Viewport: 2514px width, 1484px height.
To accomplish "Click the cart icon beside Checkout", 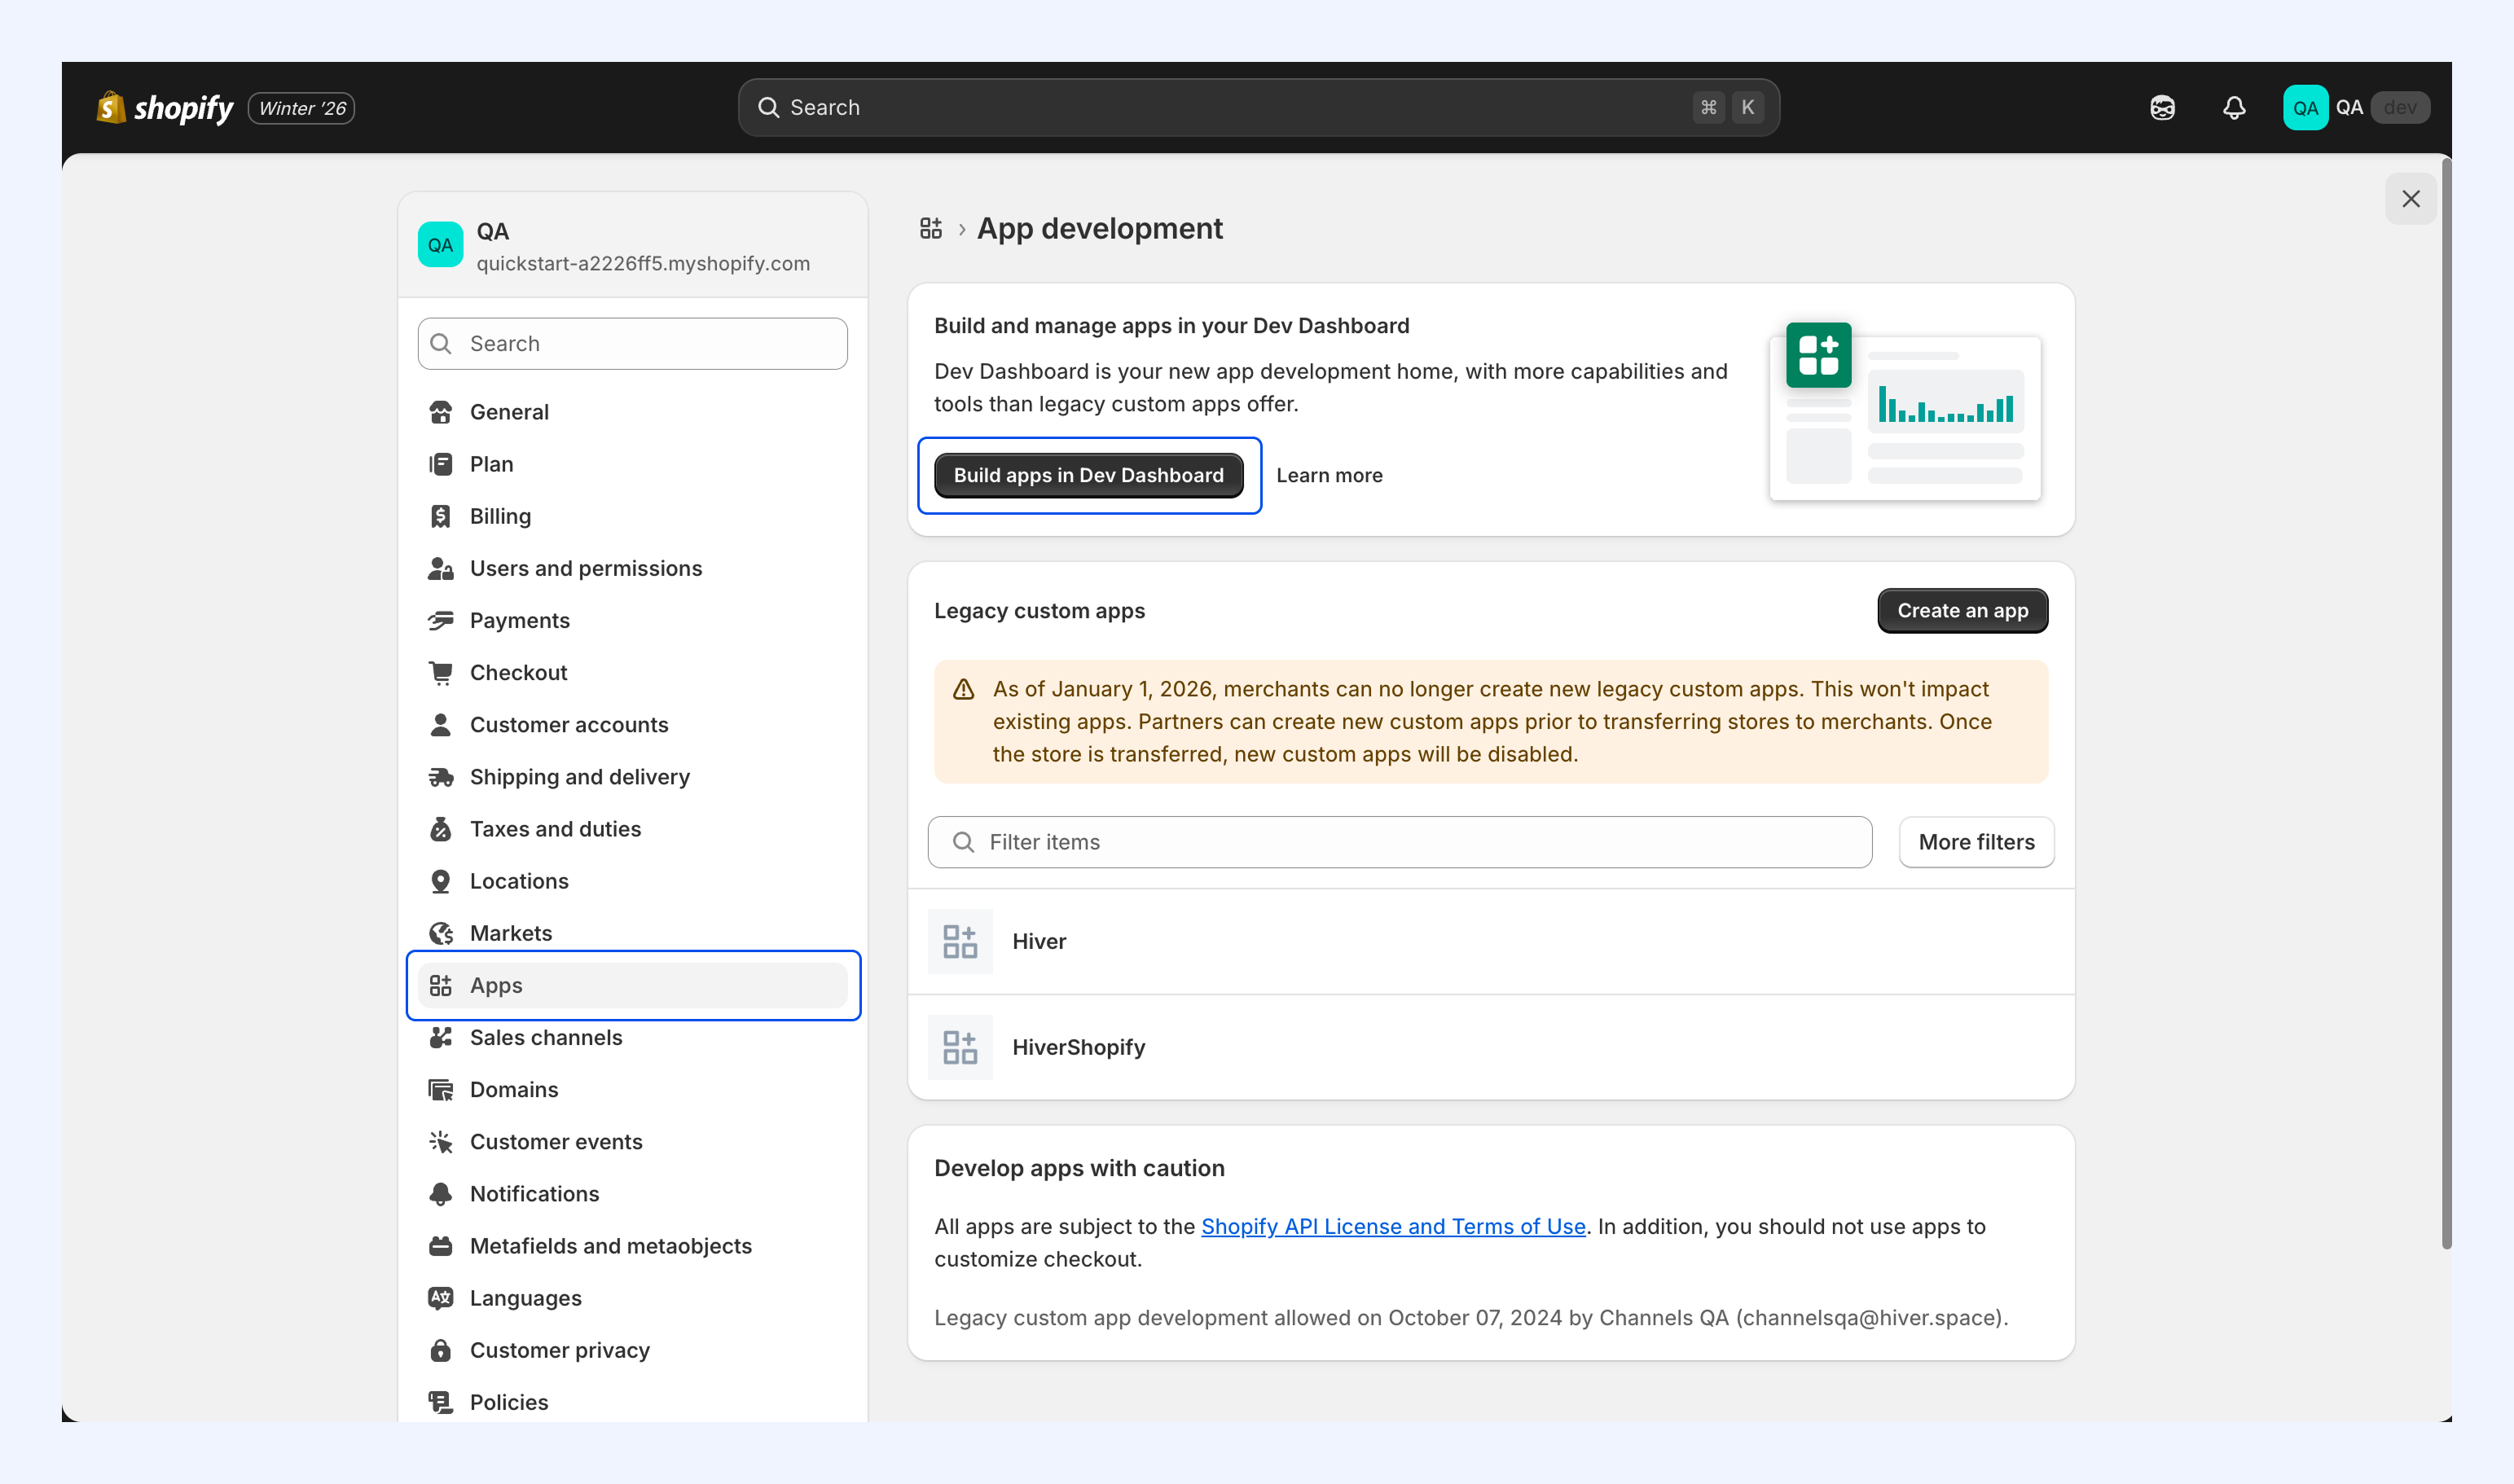I will tap(440, 672).
